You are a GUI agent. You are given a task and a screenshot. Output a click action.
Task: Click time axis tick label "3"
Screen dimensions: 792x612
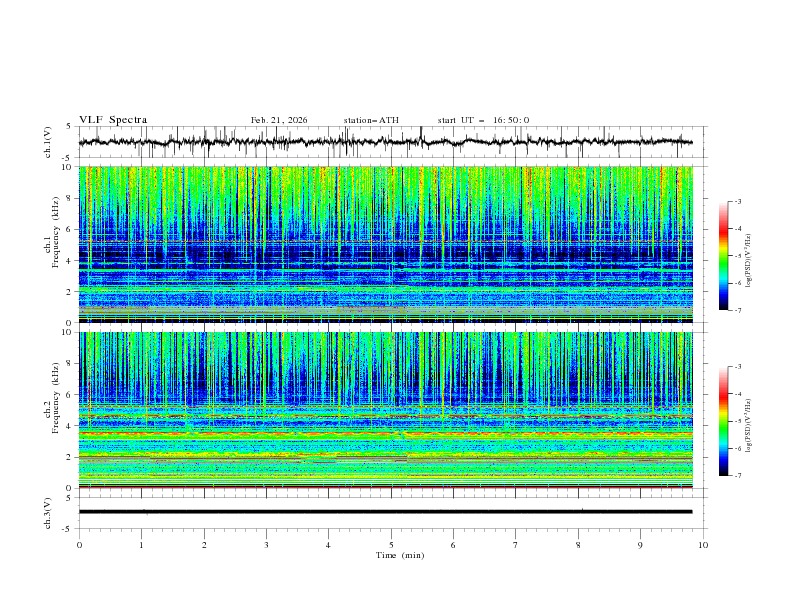[x=266, y=545]
